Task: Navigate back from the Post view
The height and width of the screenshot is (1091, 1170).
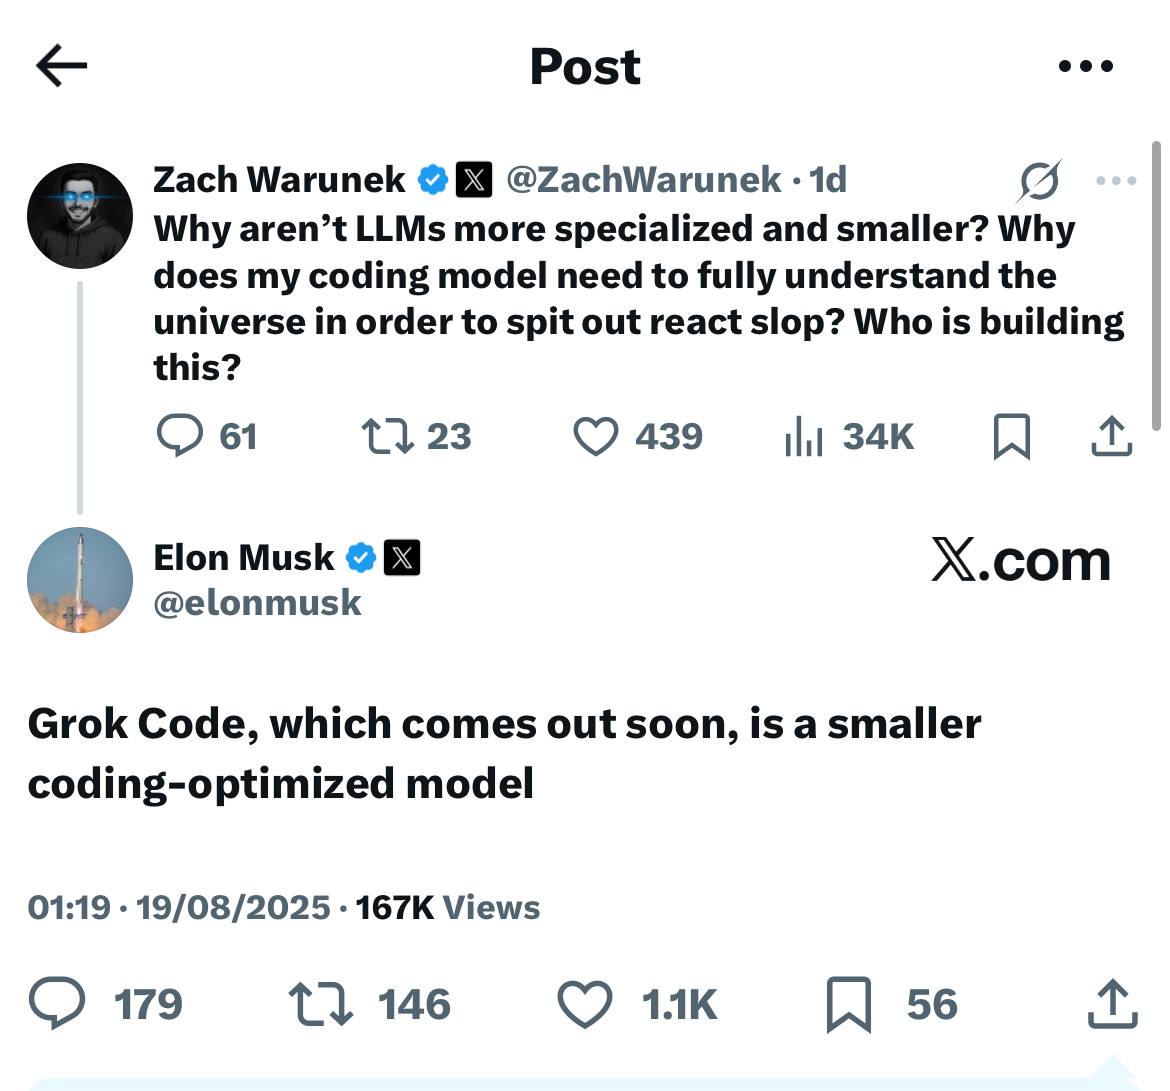Action: pyautogui.click(x=58, y=64)
